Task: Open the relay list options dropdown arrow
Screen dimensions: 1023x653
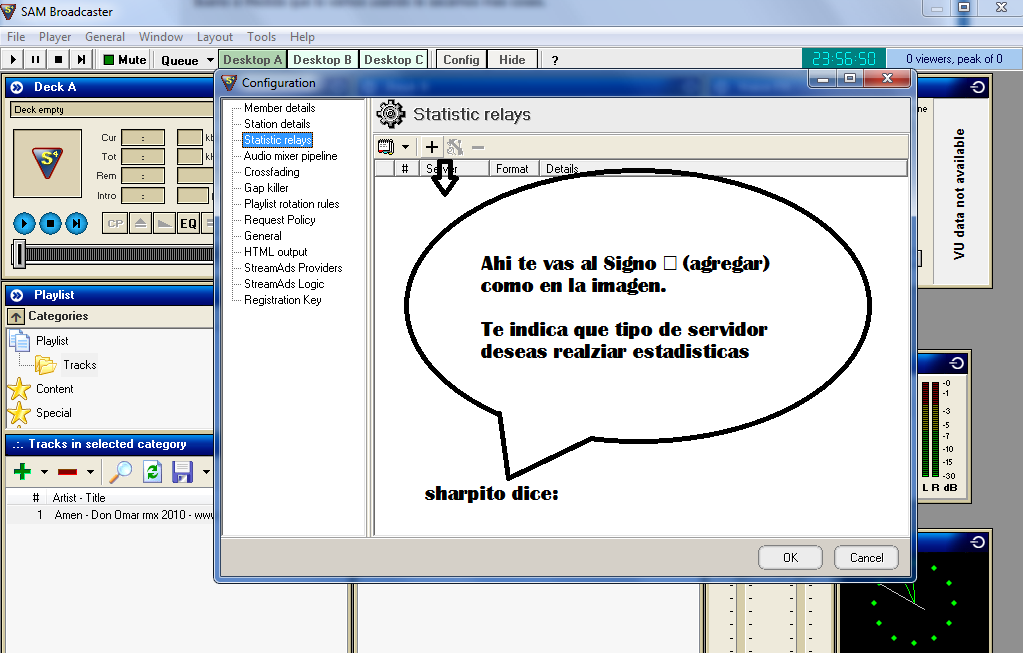Action: coord(405,147)
